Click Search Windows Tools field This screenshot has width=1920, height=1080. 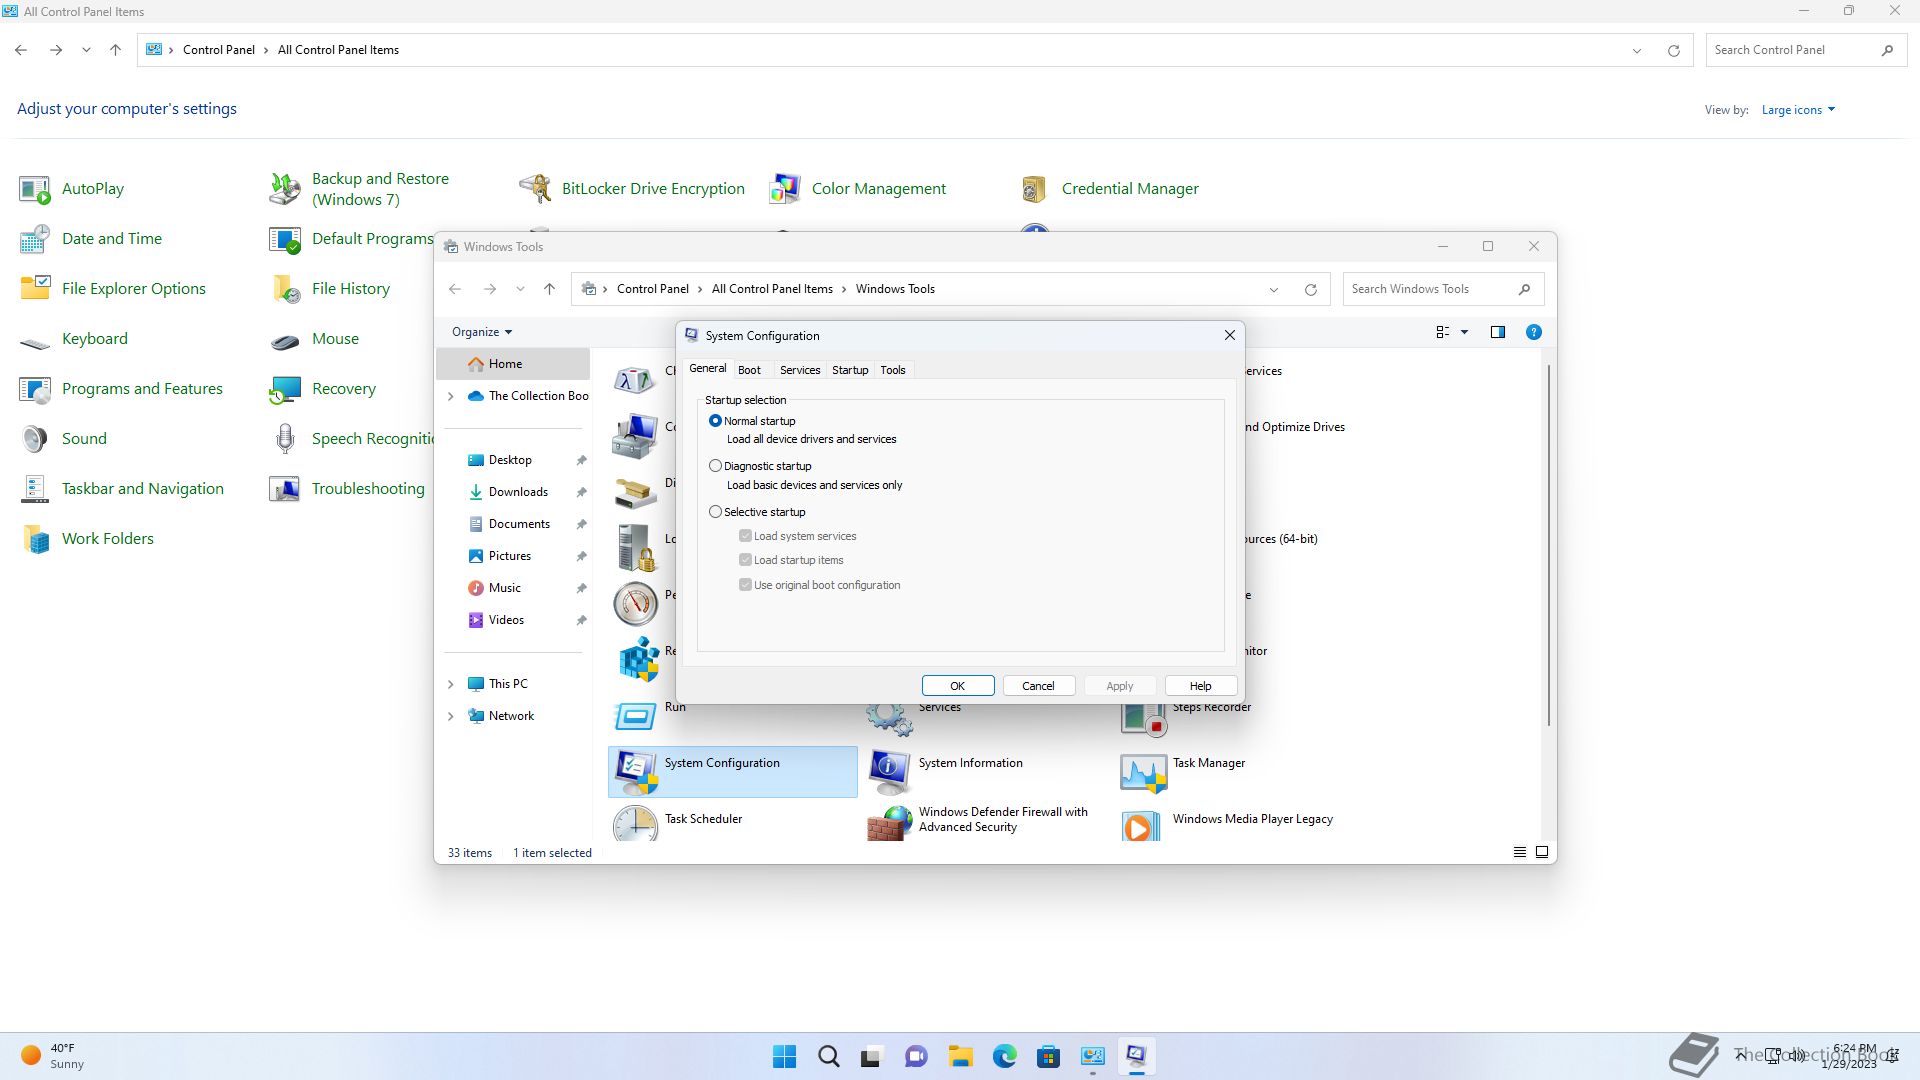[x=1443, y=289]
